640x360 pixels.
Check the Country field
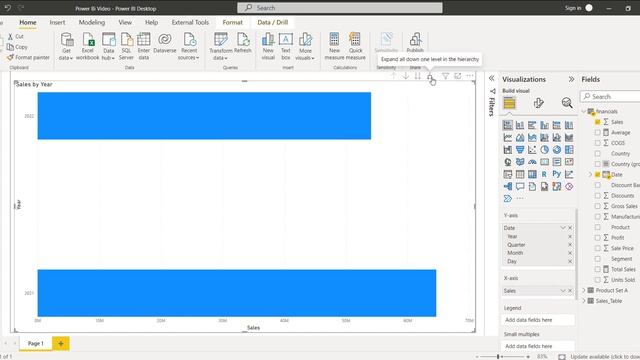(598, 153)
